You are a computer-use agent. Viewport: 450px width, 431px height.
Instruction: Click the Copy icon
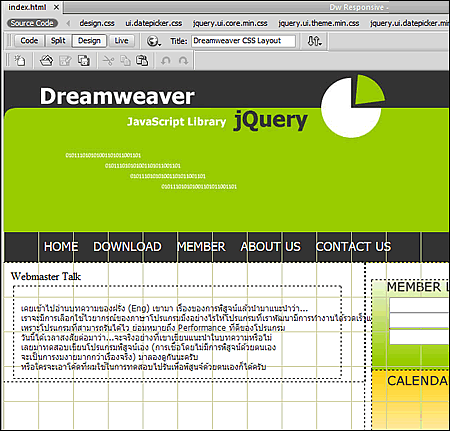(125, 61)
